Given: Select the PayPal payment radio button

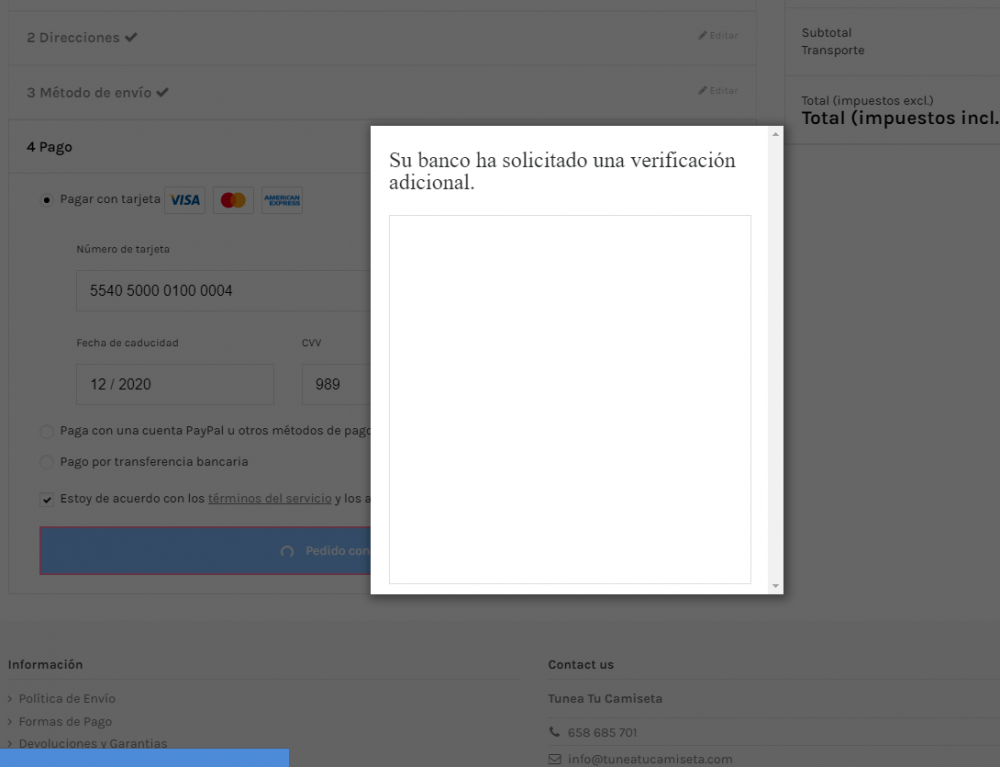Looking at the screenshot, I should (x=47, y=432).
